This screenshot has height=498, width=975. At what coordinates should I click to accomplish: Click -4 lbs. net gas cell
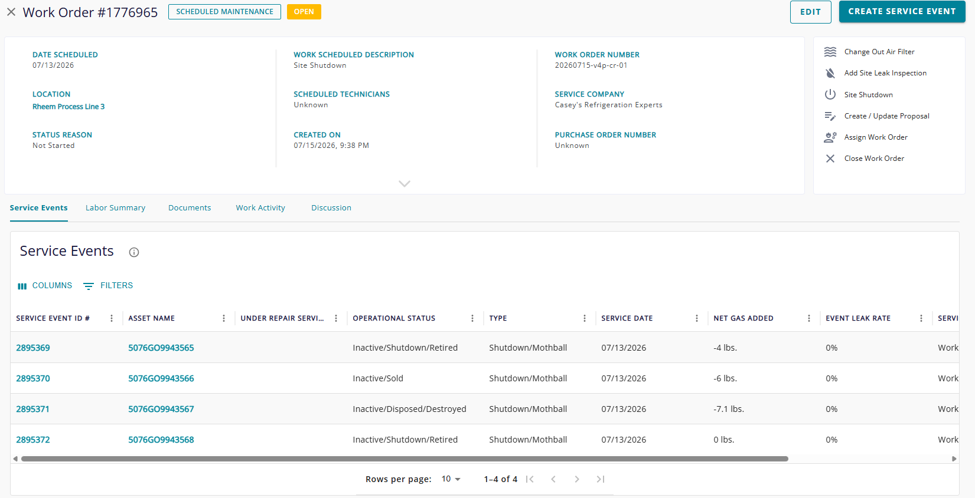point(725,348)
